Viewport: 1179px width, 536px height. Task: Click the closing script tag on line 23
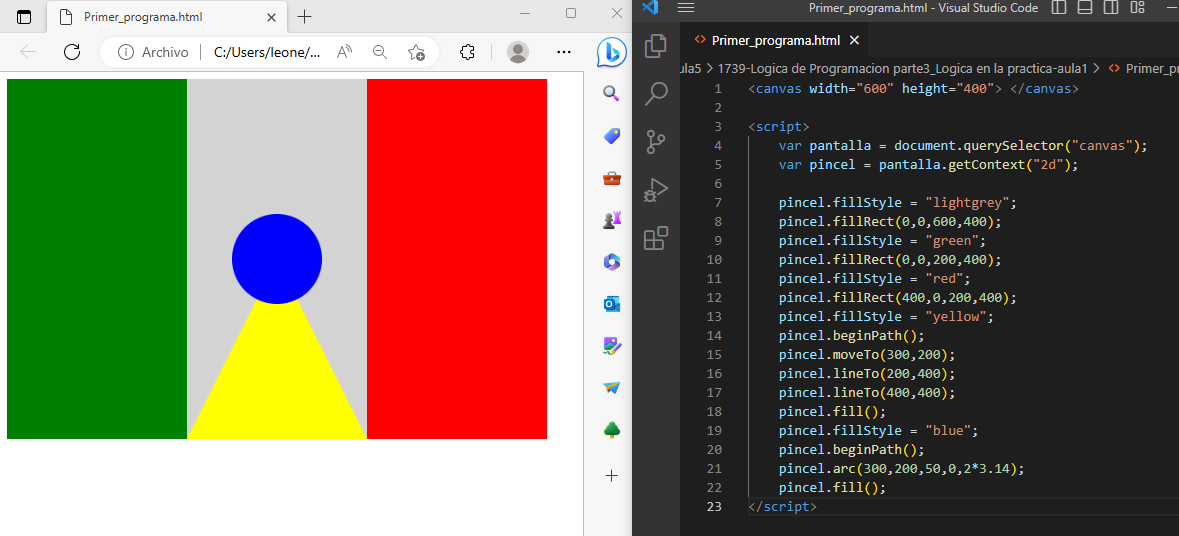click(x=782, y=507)
